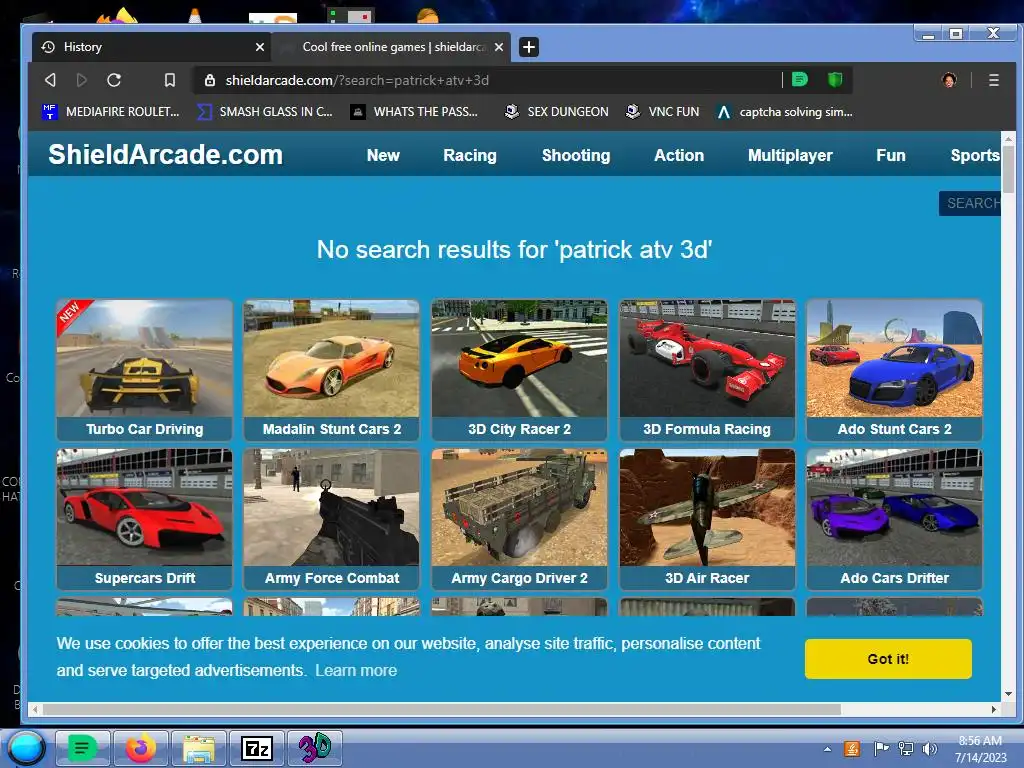
Task: Open the browser hamburger menu
Action: 994,80
